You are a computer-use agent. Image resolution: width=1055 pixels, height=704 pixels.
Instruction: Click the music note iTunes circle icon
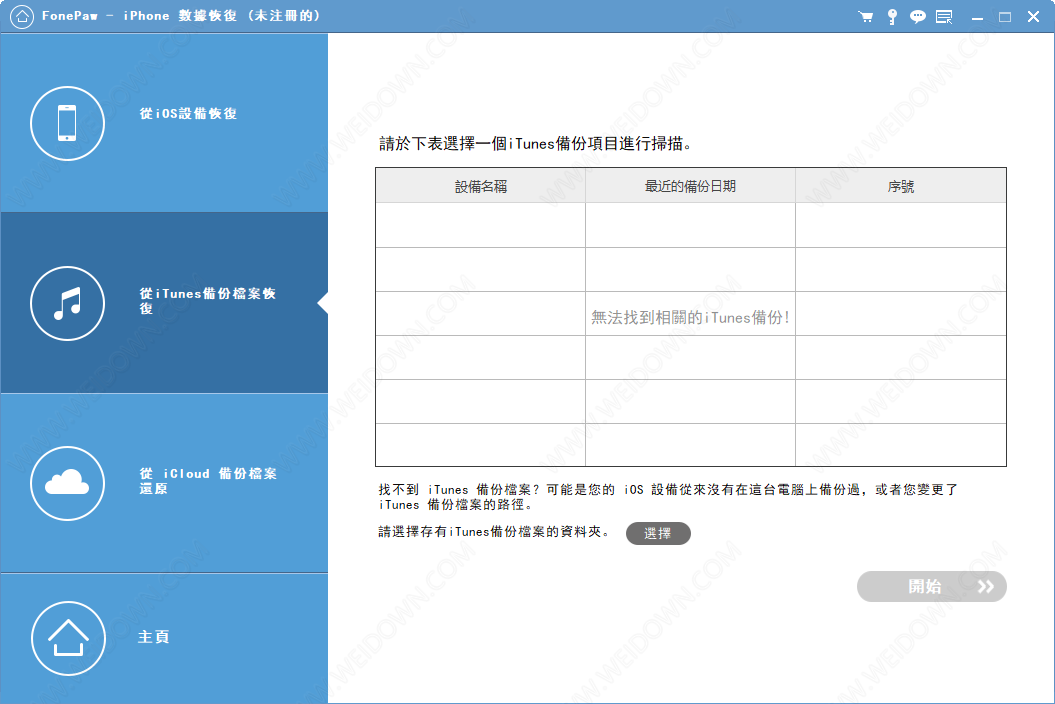[67, 303]
